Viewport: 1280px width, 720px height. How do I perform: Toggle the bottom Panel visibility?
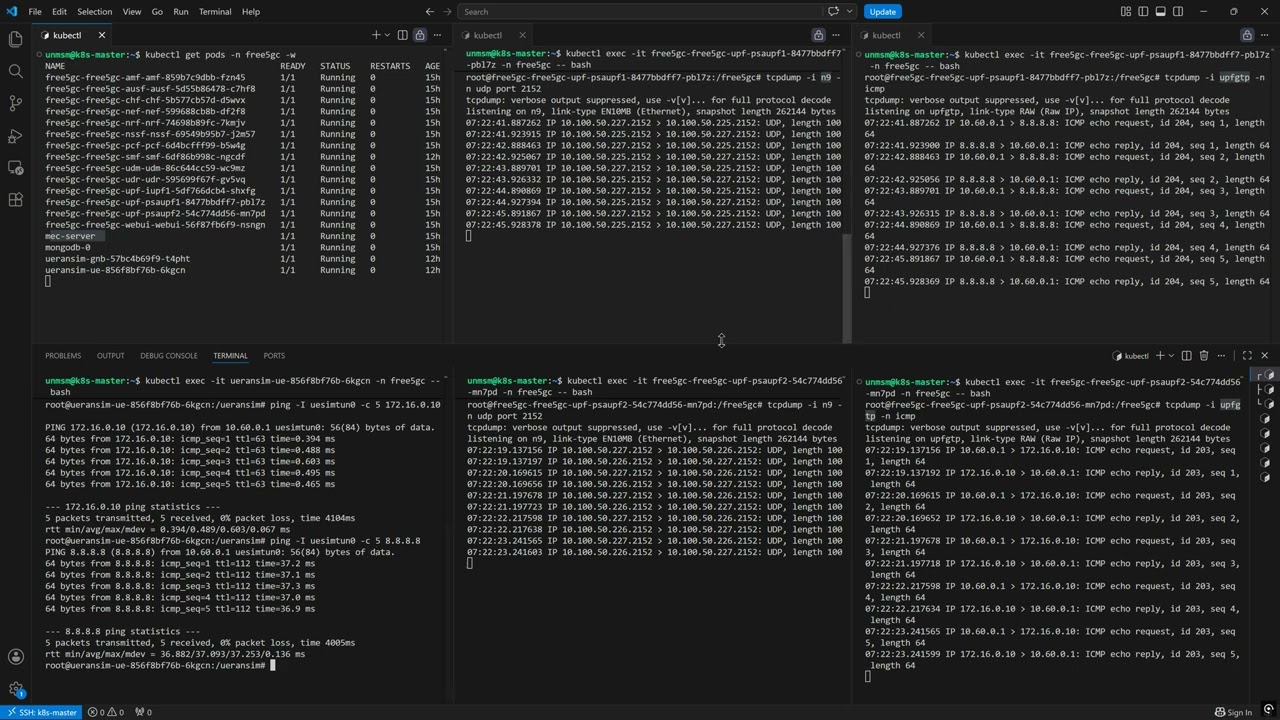coord(1162,12)
